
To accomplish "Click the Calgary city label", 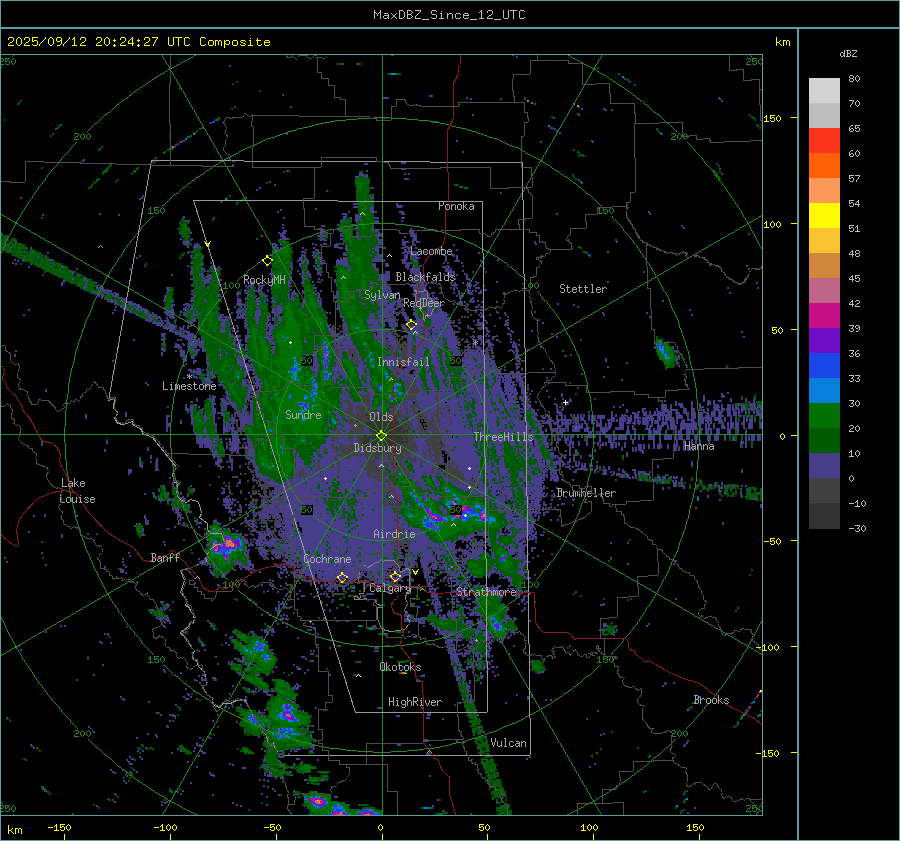I will (x=390, y=588).
